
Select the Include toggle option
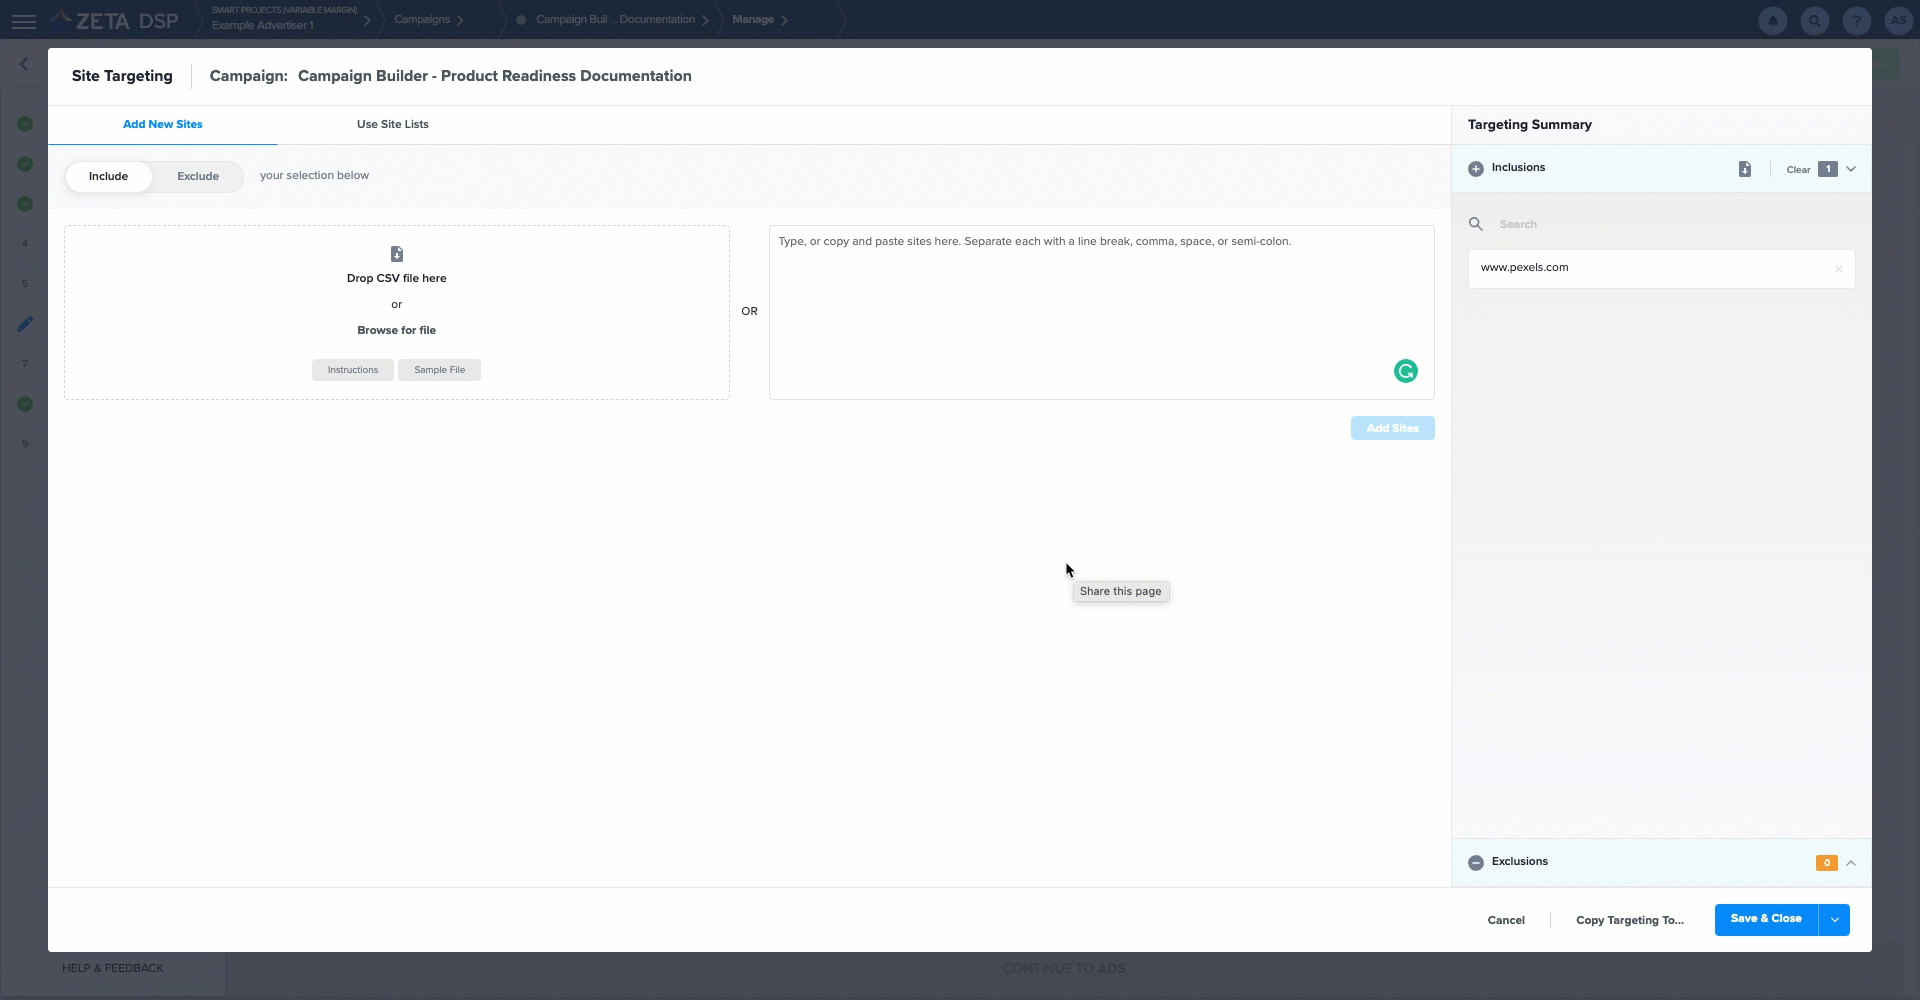point(108,176)
